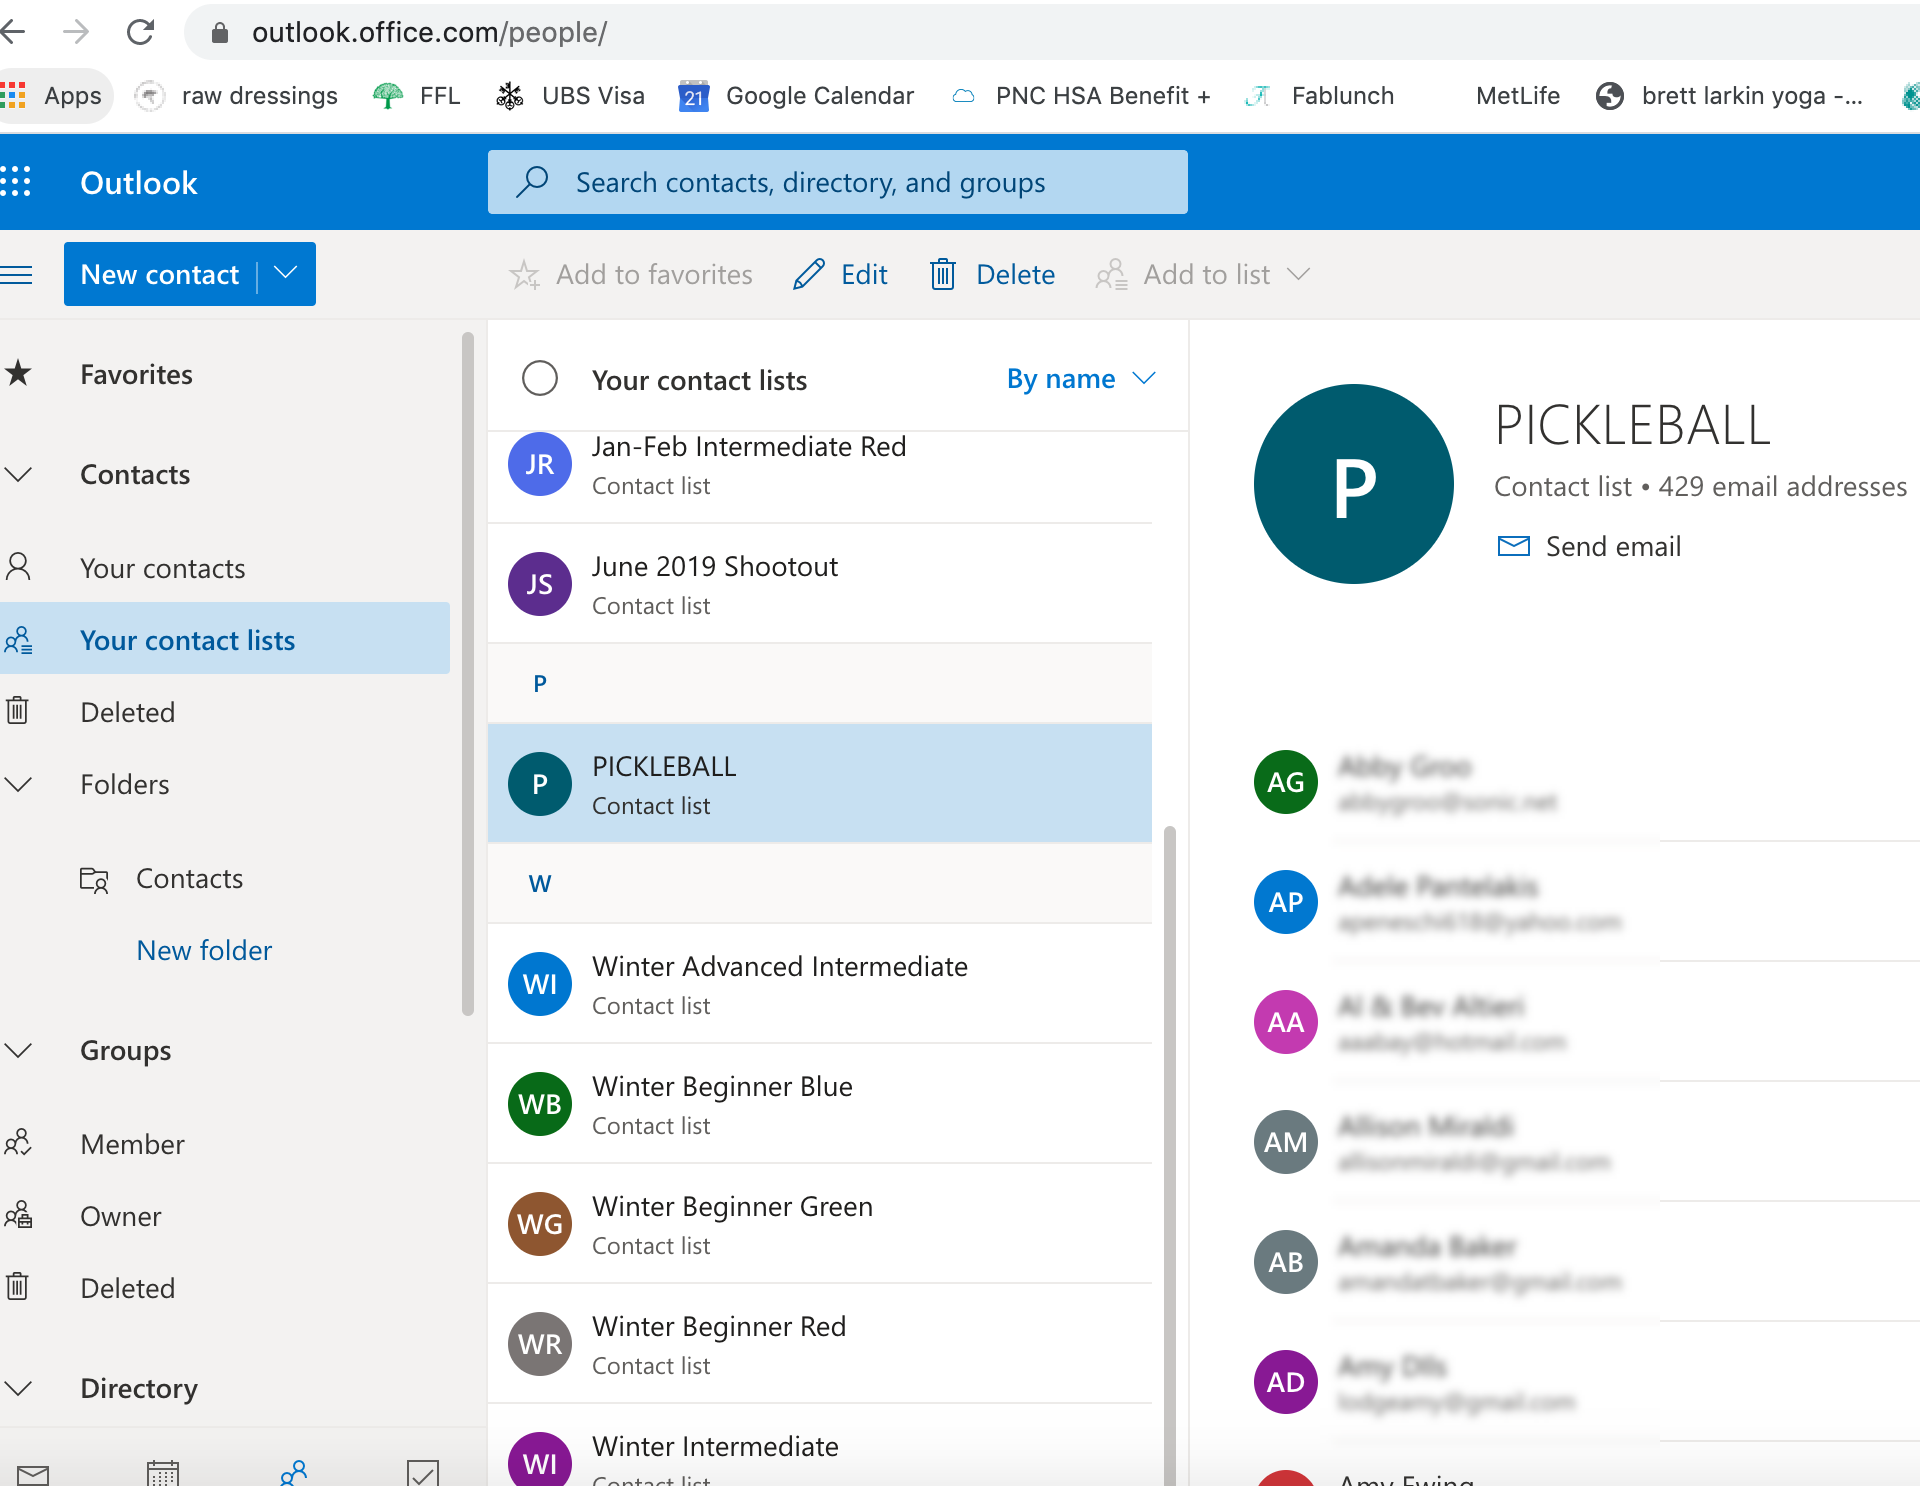
Task: Open Favorites in the sidebar
Action: pos(136,374)
